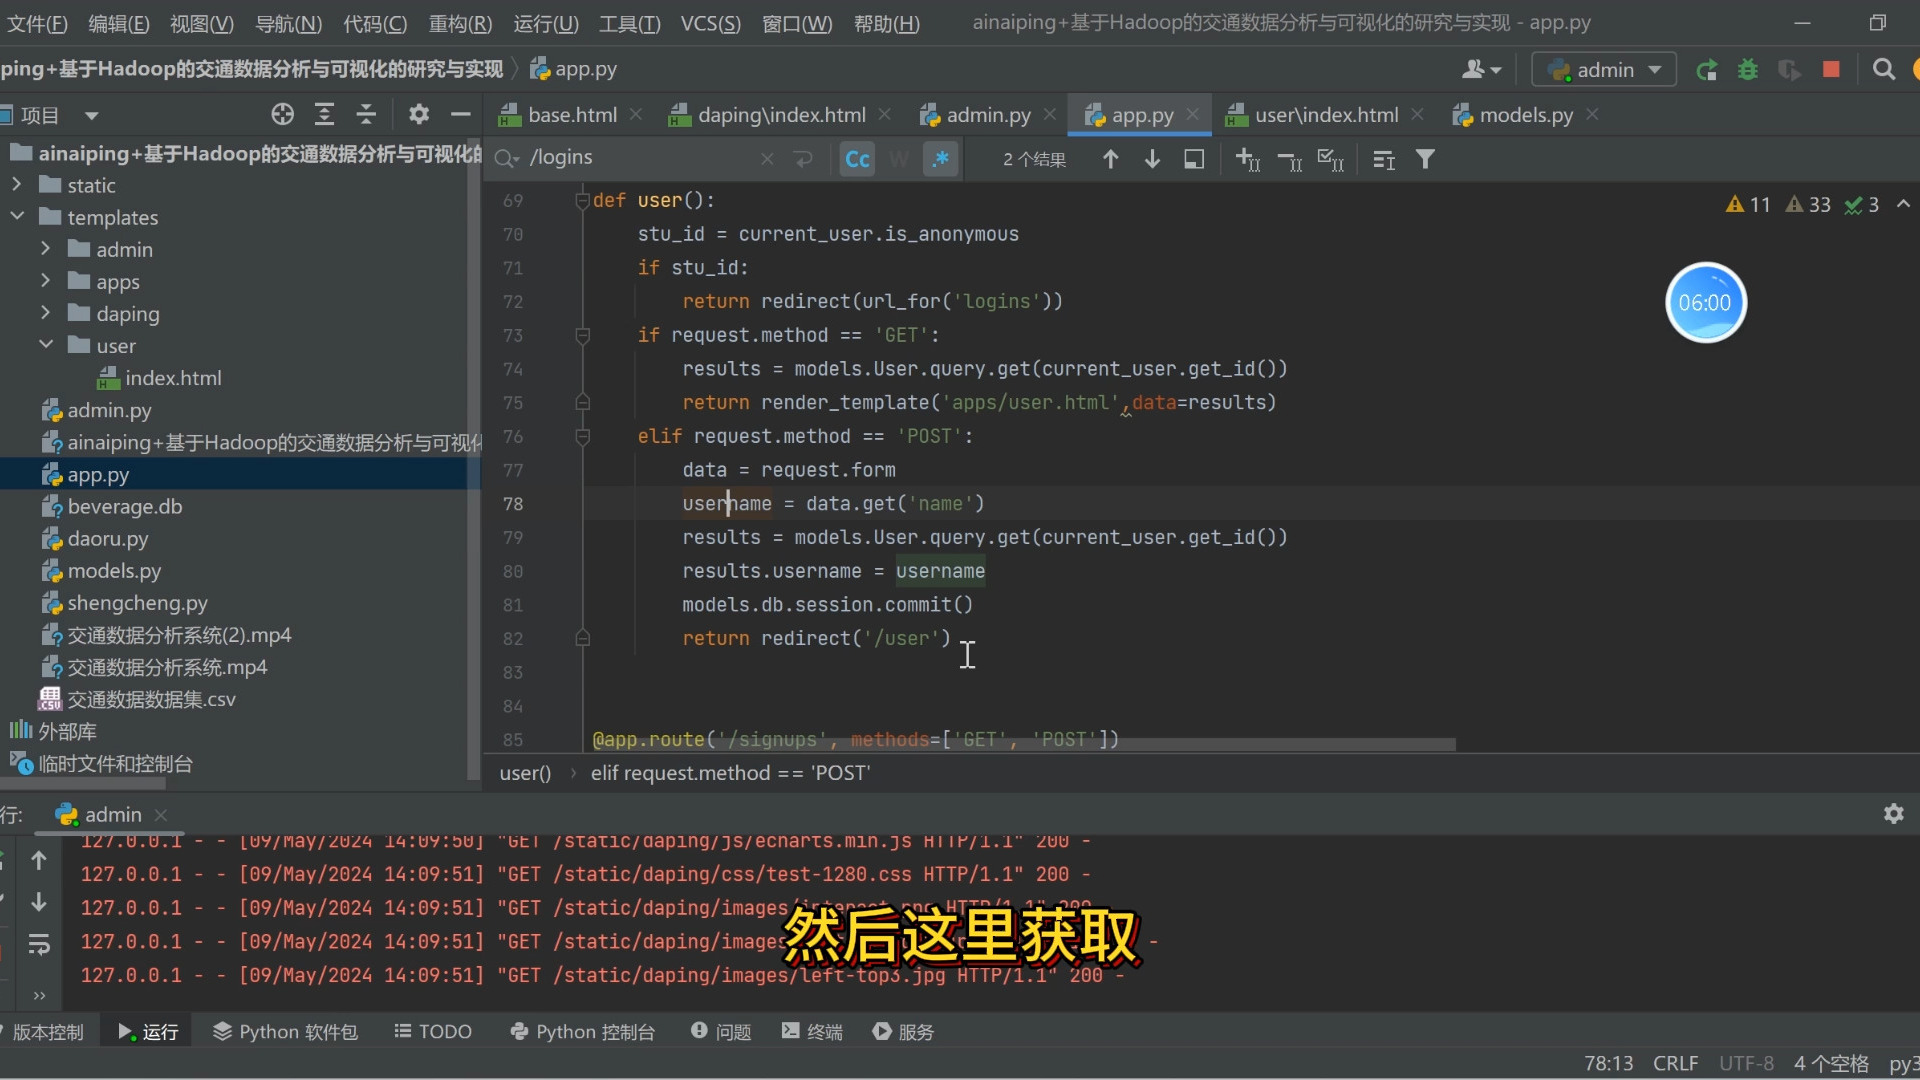Collapse the templates folder
This screenshot has width=1920, height=1080.
click(x=17, y=217)
